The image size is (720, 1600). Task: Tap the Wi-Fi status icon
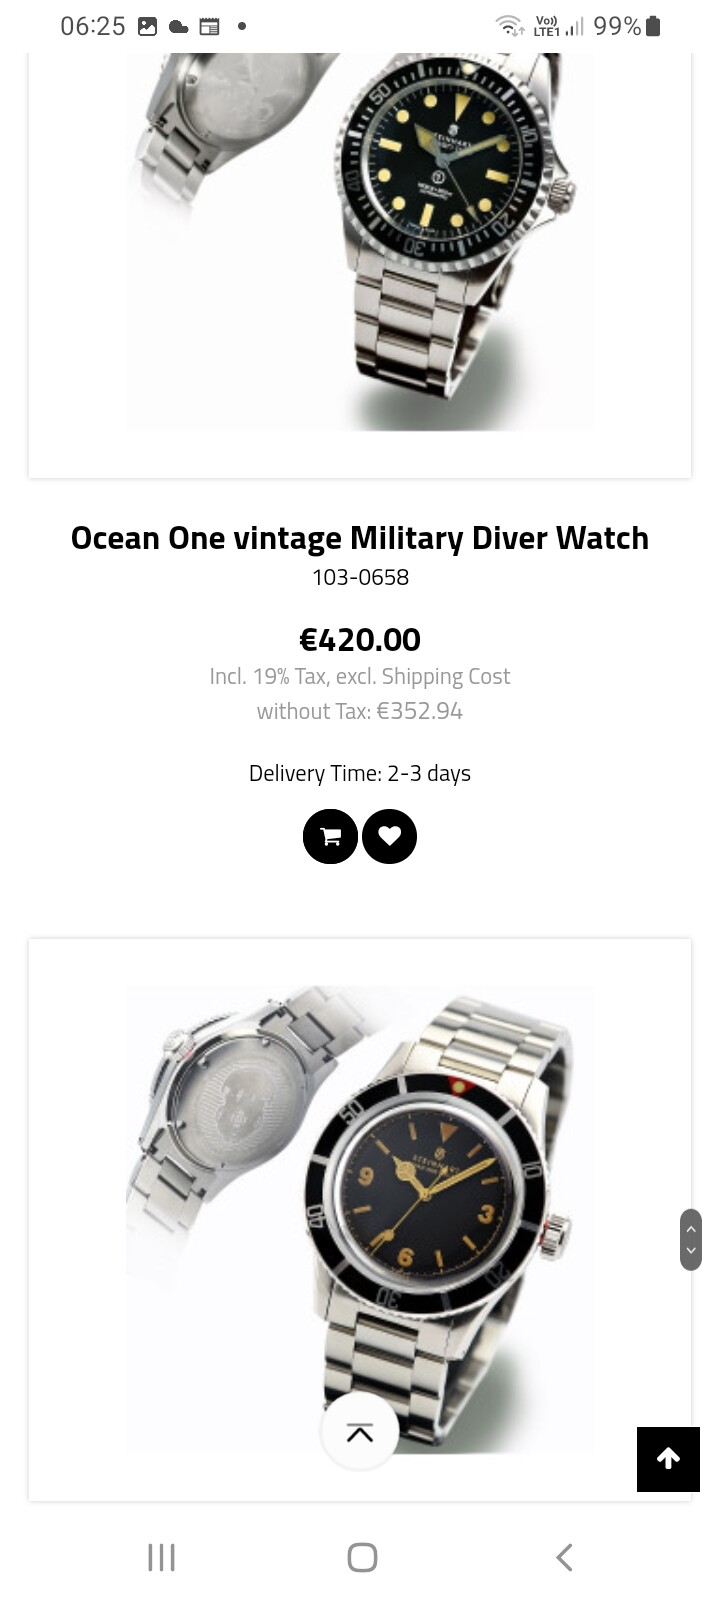point(510,26)
